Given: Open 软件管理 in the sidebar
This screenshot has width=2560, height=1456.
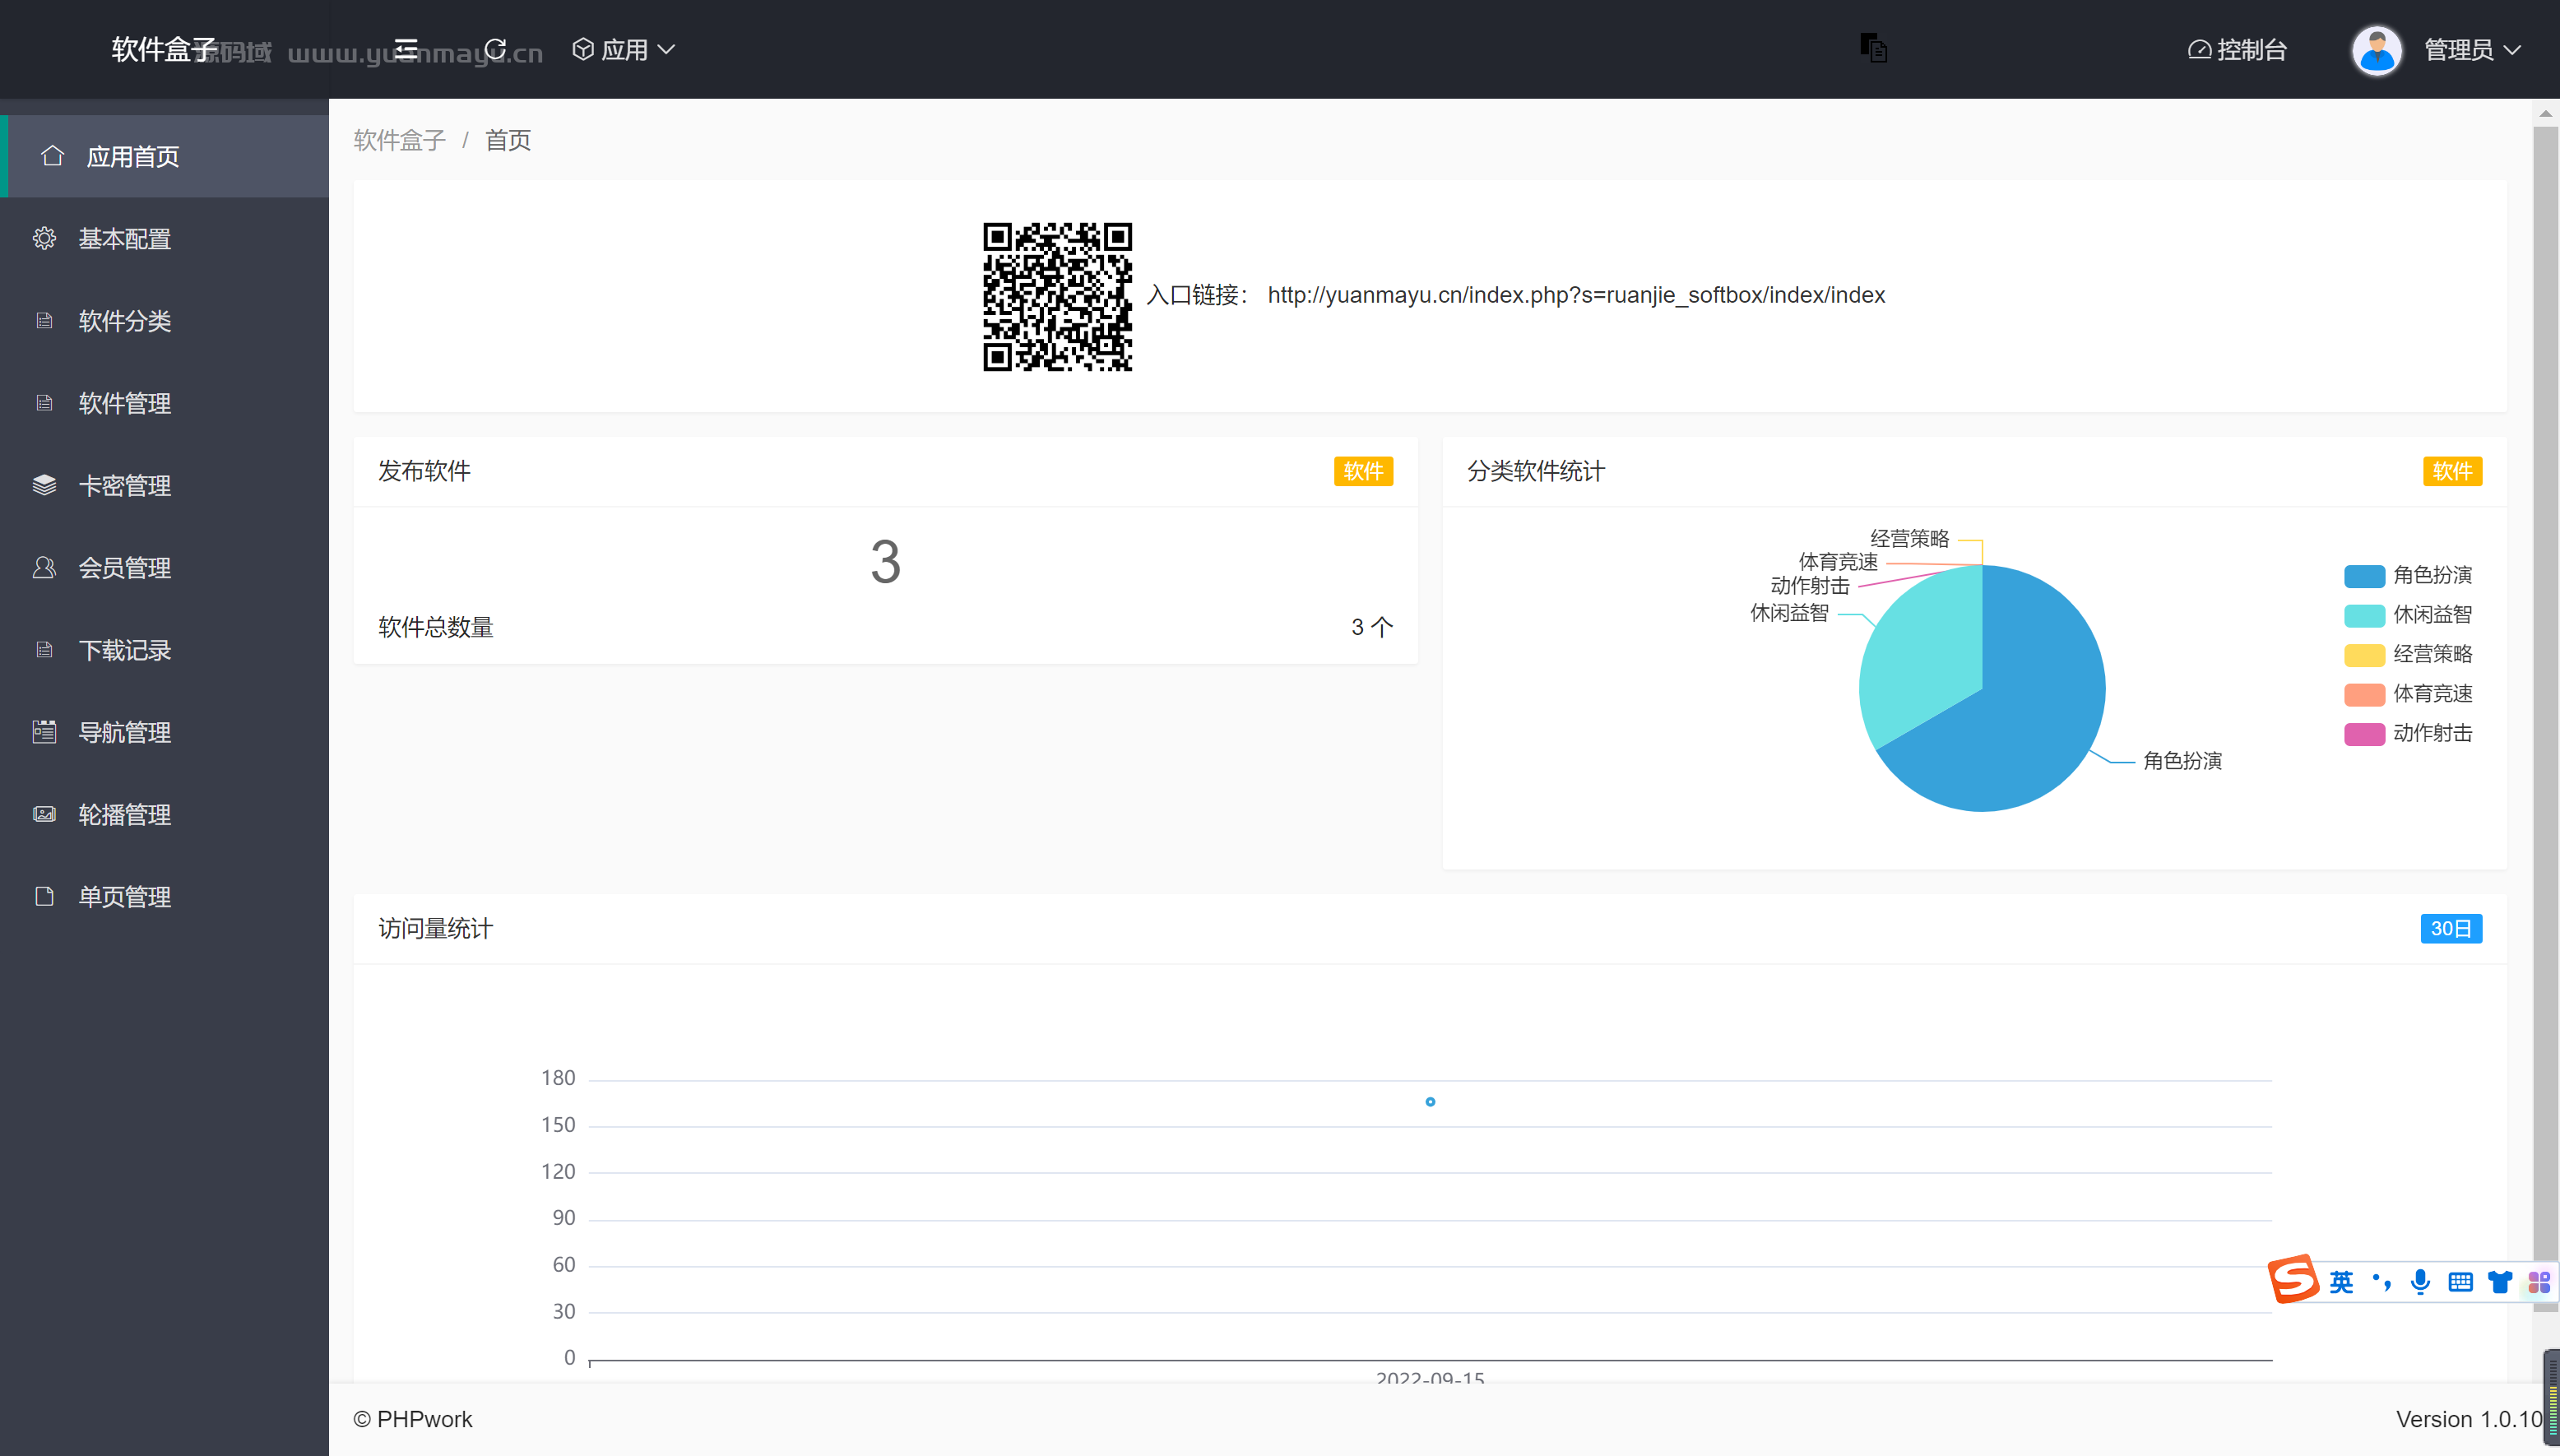Looking at the screenshot, I should (125, 403).
